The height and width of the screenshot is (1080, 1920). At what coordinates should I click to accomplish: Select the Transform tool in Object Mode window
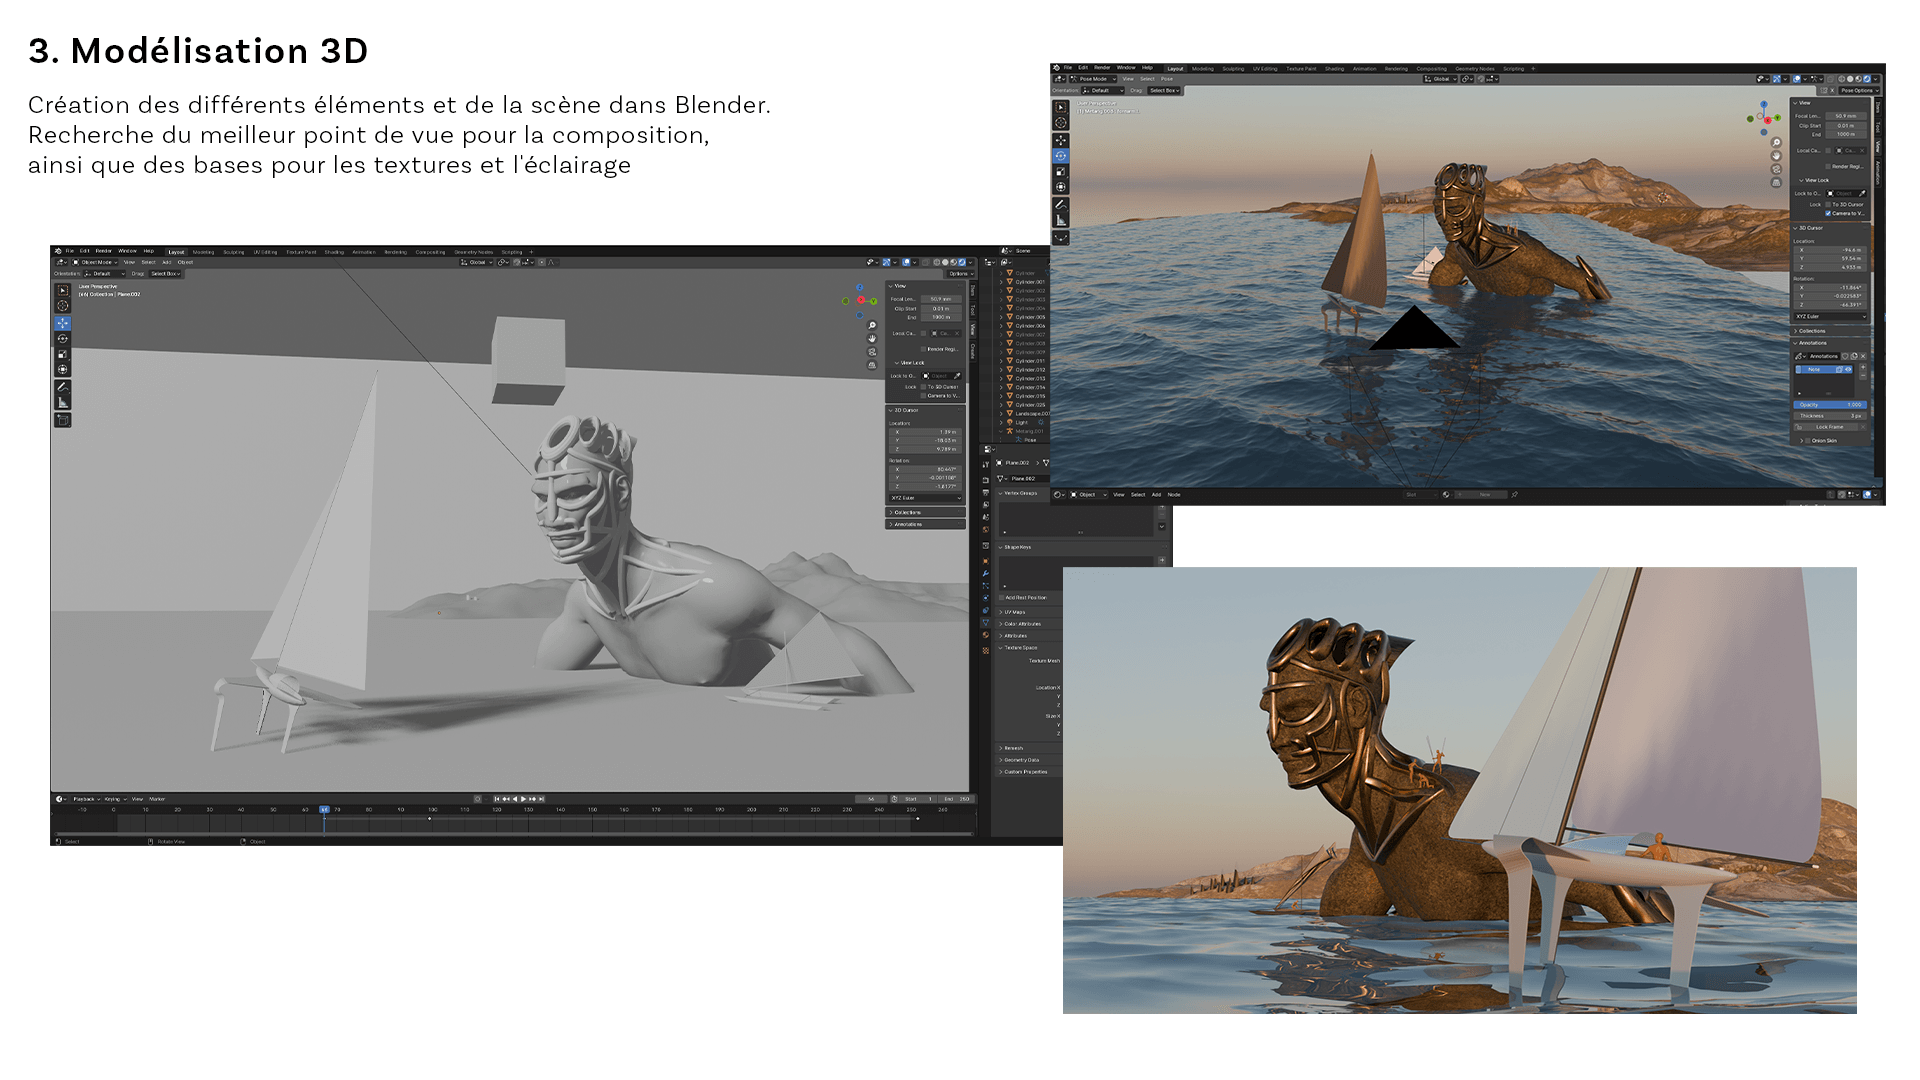(63, 370)
